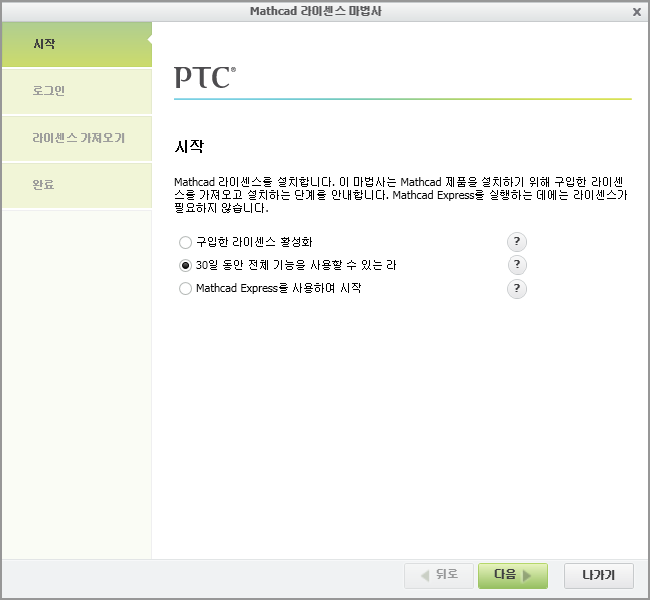Viewport: 650px width, 600px height.
Task: Open the 시작 step in sidebar
Action: (x=77, y=44)
